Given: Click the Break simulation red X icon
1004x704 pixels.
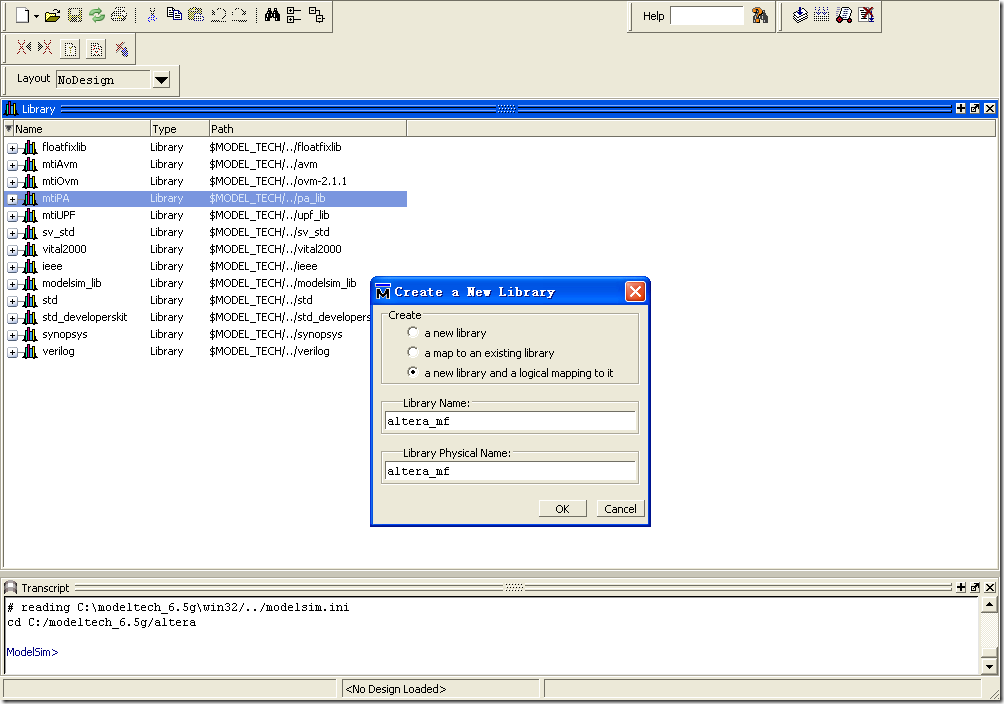Looking at the screenshot, I should (x=866, y=15).
